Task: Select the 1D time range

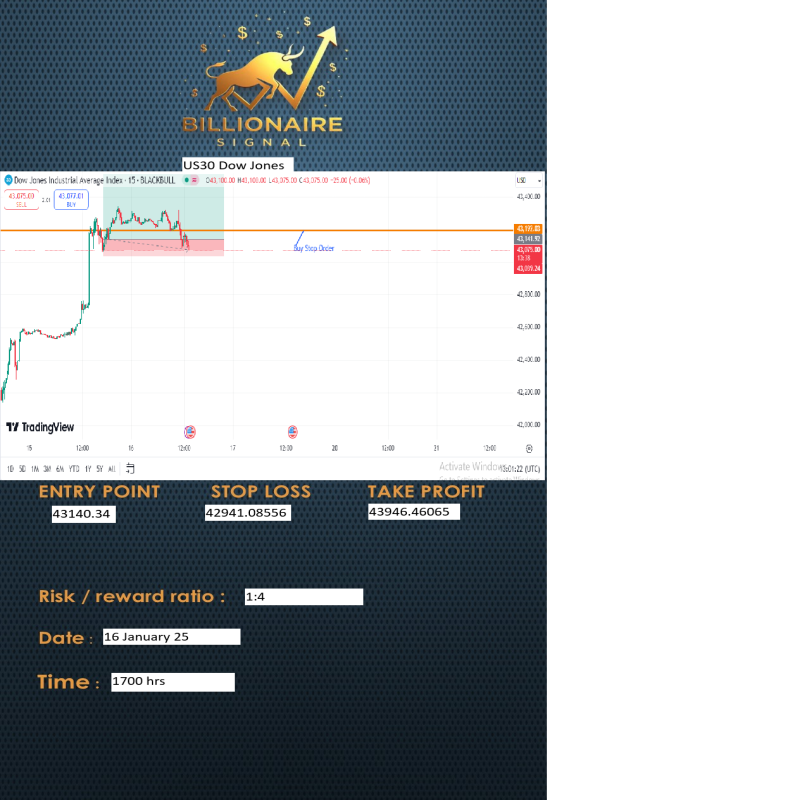Action: pyautogui.click(x=10, y=468)
